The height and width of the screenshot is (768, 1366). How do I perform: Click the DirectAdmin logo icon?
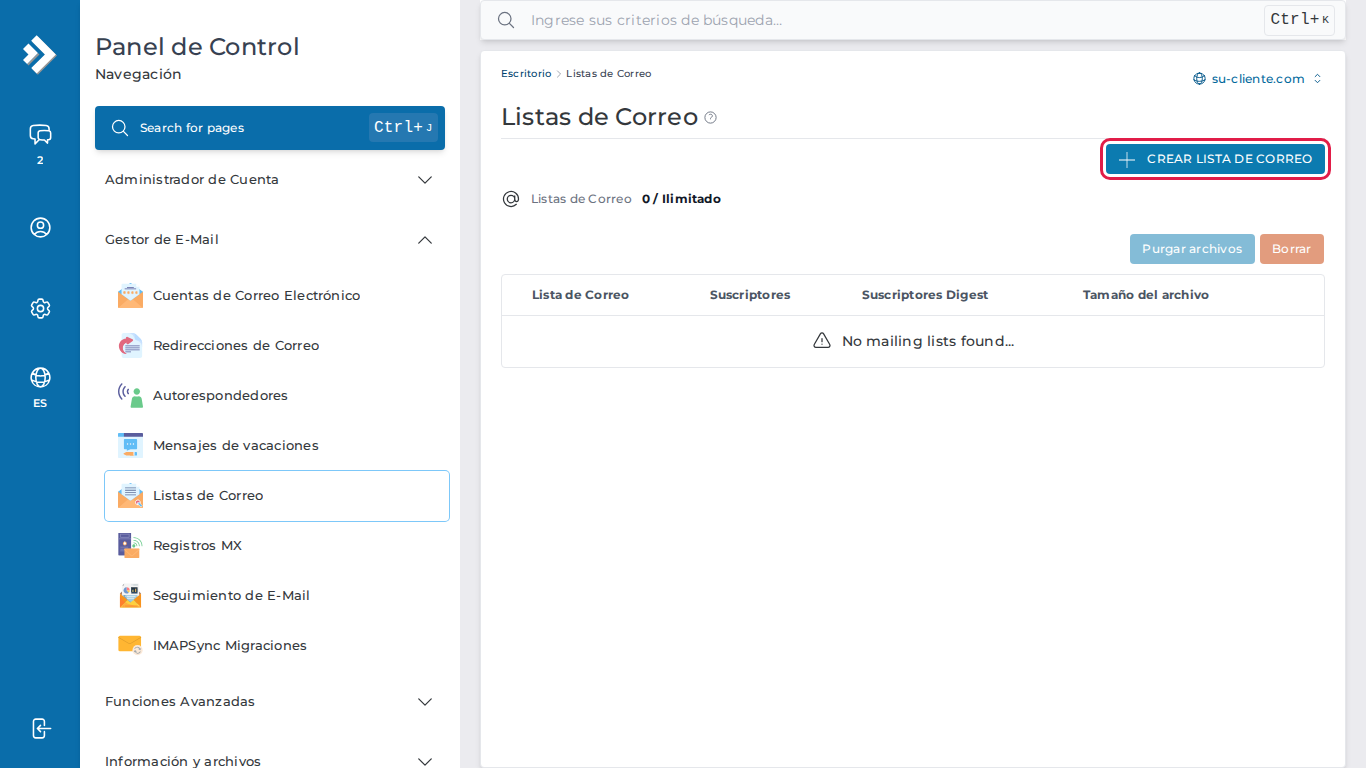click(x=40, y=54)
